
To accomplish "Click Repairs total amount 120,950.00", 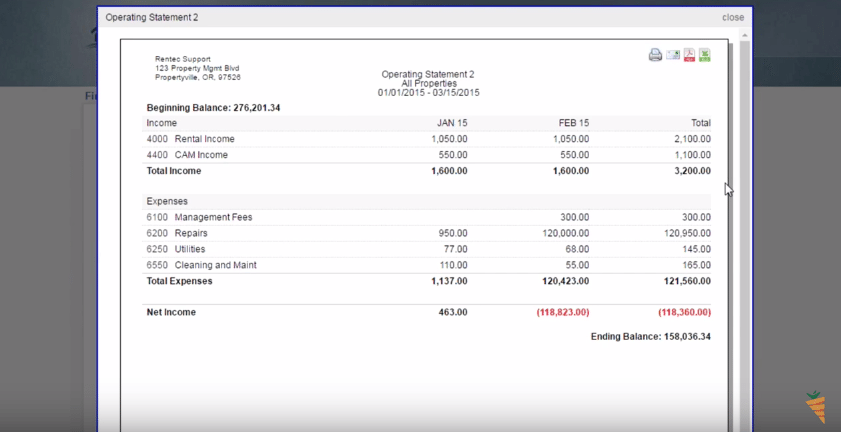I will 687,233.
